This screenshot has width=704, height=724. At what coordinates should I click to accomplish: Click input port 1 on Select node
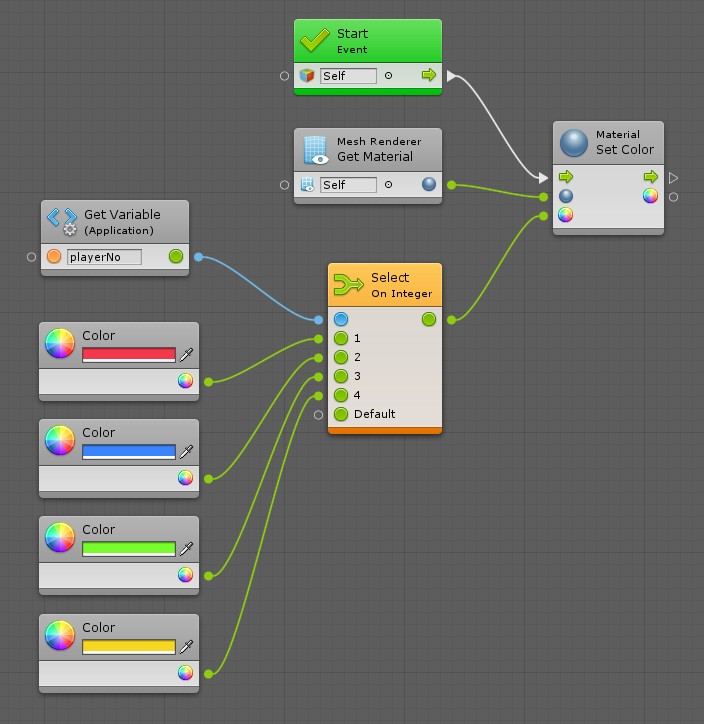click(x=340, y=338)
